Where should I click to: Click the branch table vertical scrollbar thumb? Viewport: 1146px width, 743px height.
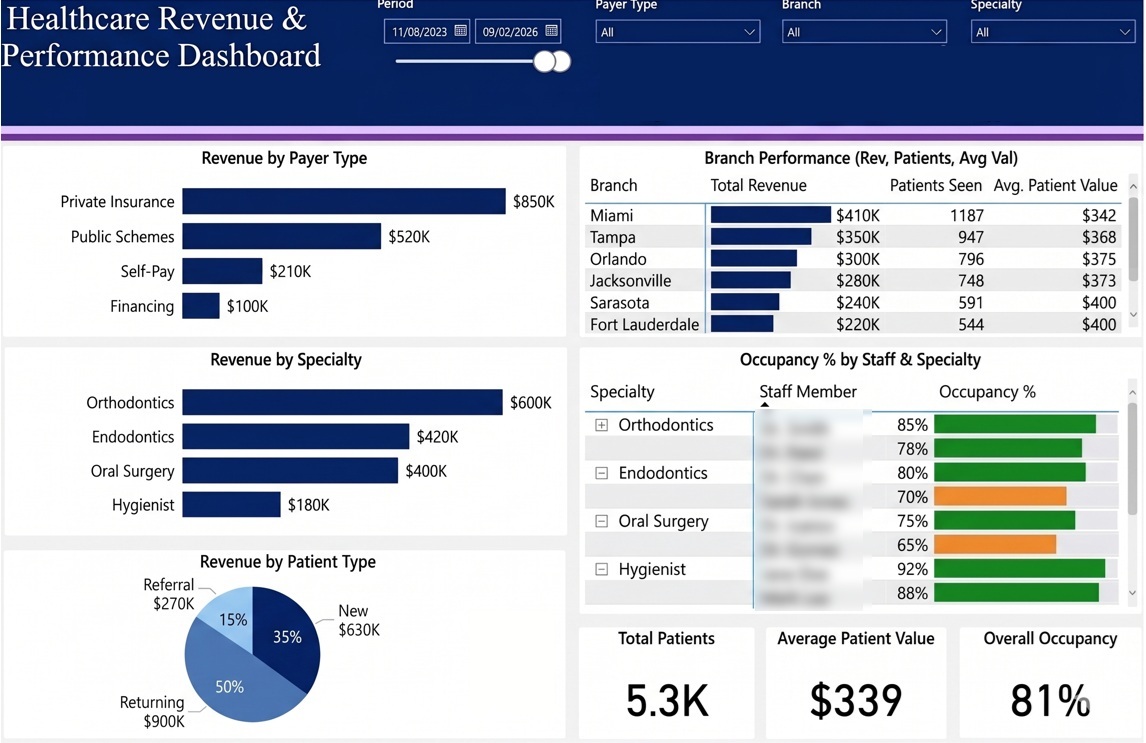pos(1134,237)
